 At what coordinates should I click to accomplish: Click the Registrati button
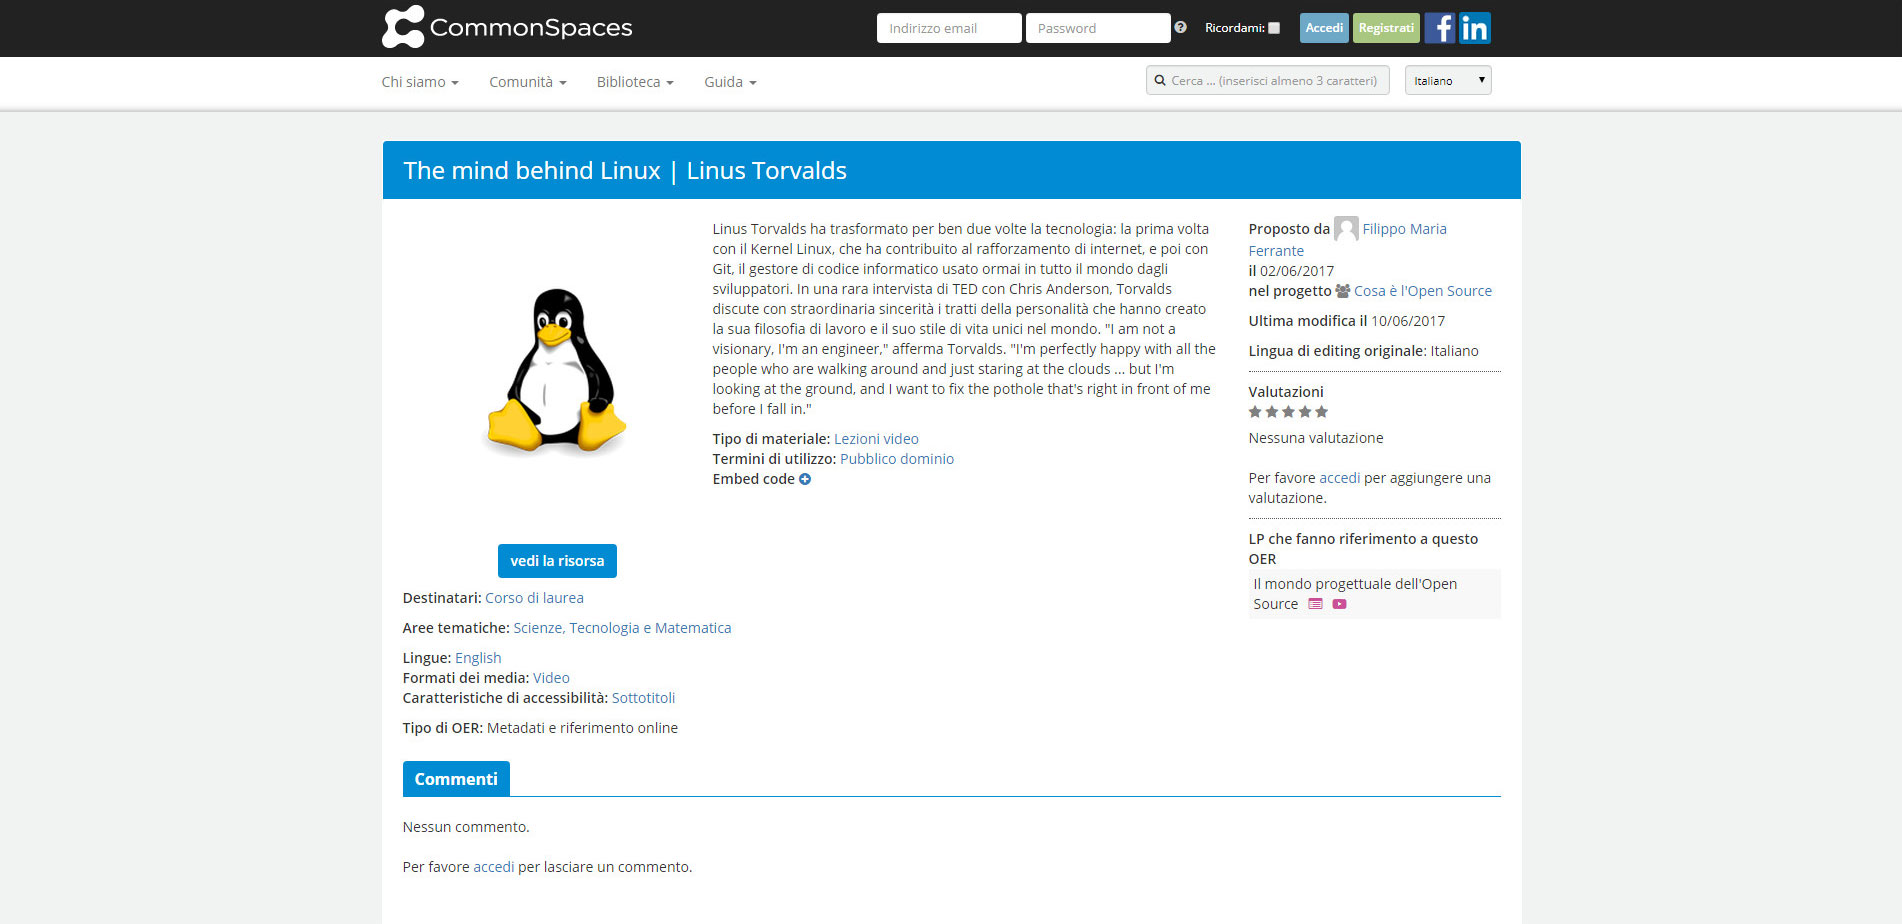pos(1386,28)
